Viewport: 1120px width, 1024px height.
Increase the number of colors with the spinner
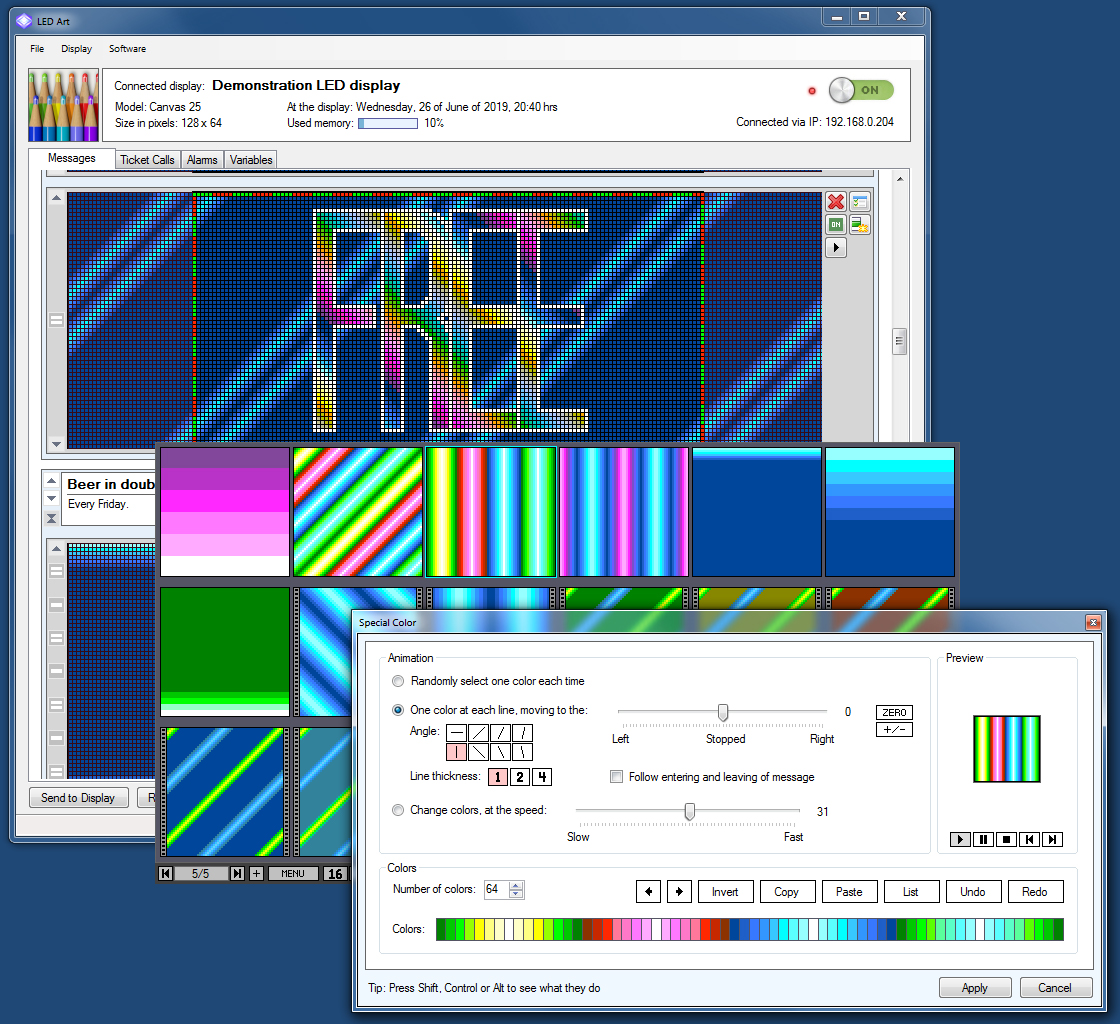pyautogui.click(x=516, y=886)
